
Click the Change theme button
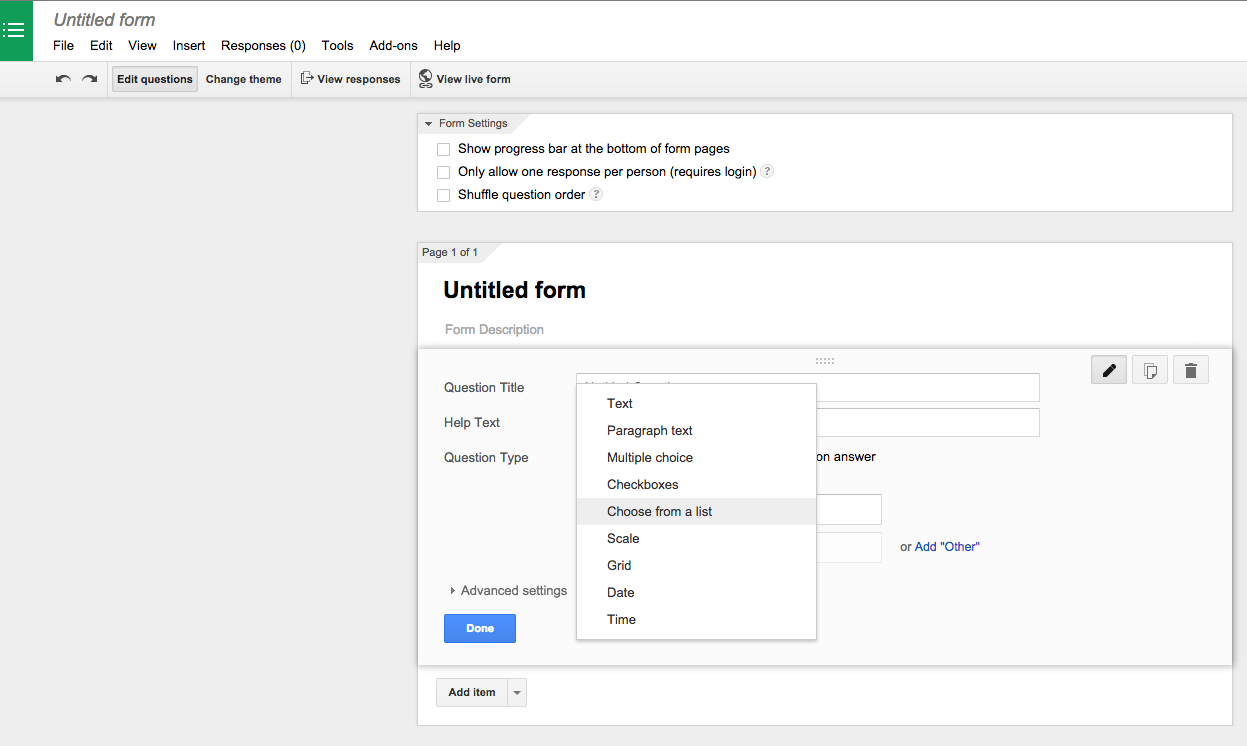pos(244,79)
